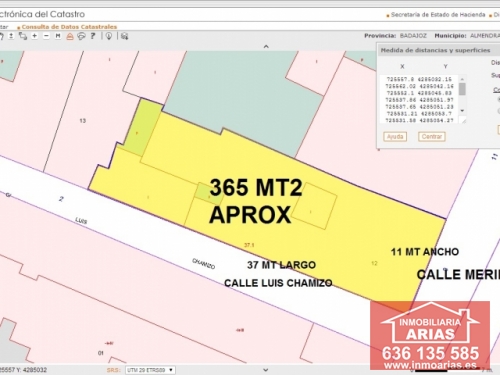Click the Centrar button

click(432, 137)
